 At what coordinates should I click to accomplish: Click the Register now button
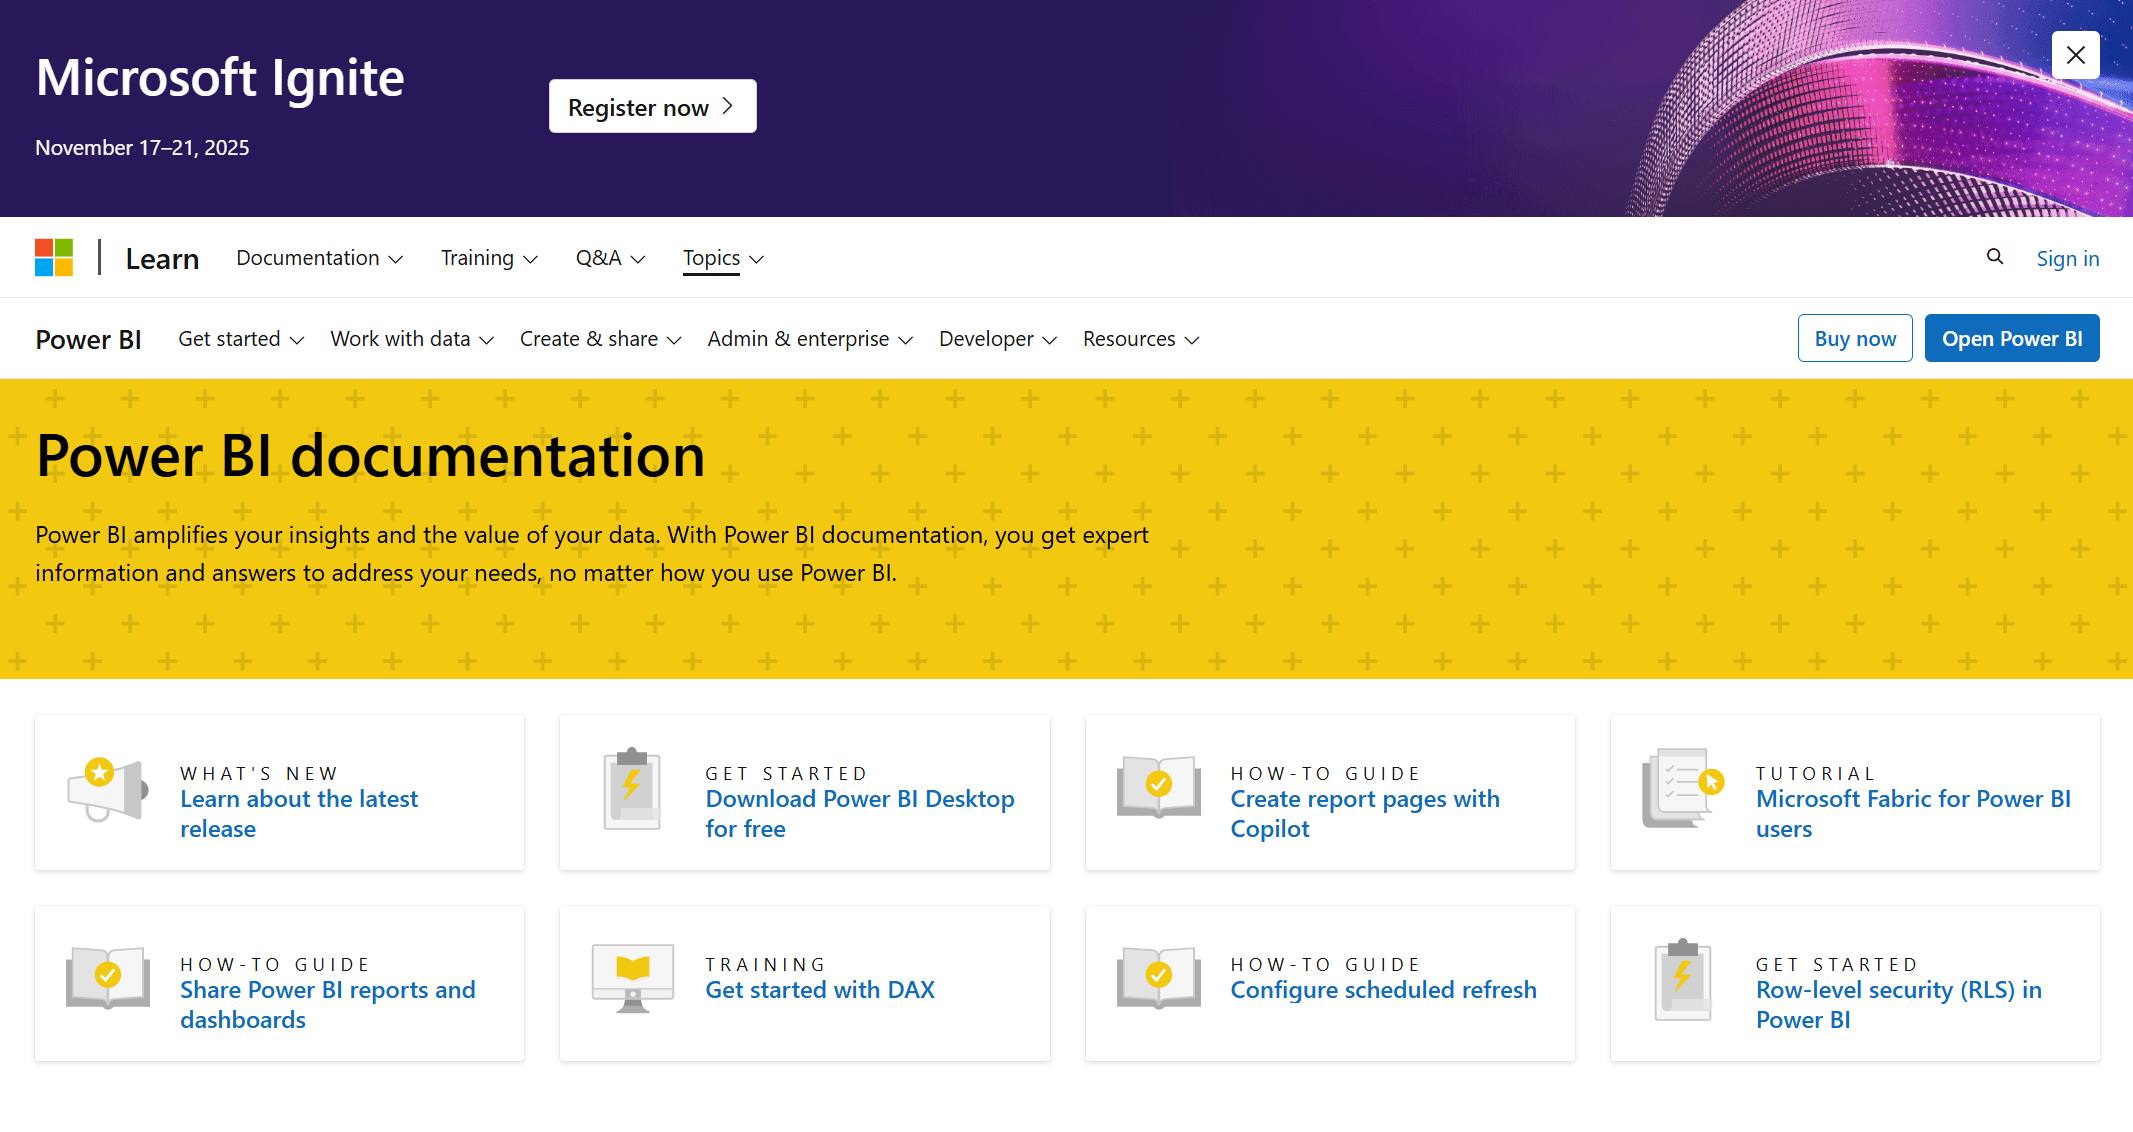[652, 106]
